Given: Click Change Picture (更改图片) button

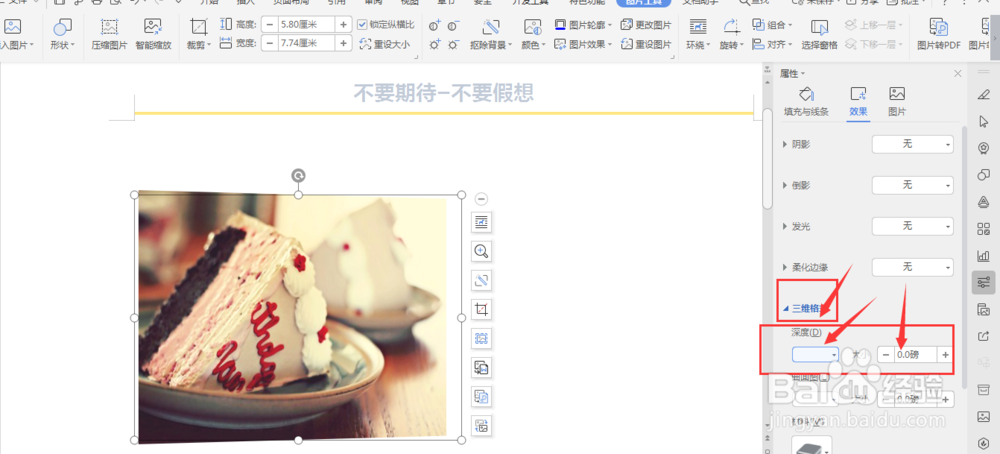Looking at the screenshot, I should [646, 25].
